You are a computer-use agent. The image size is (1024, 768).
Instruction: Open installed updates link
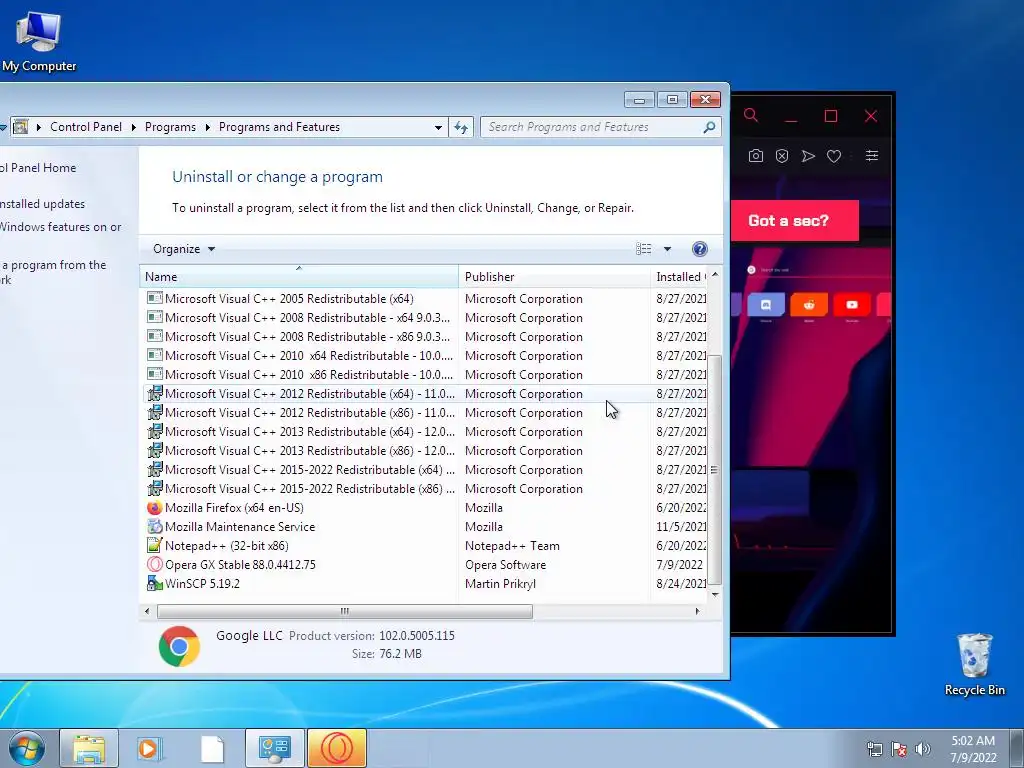42,204
